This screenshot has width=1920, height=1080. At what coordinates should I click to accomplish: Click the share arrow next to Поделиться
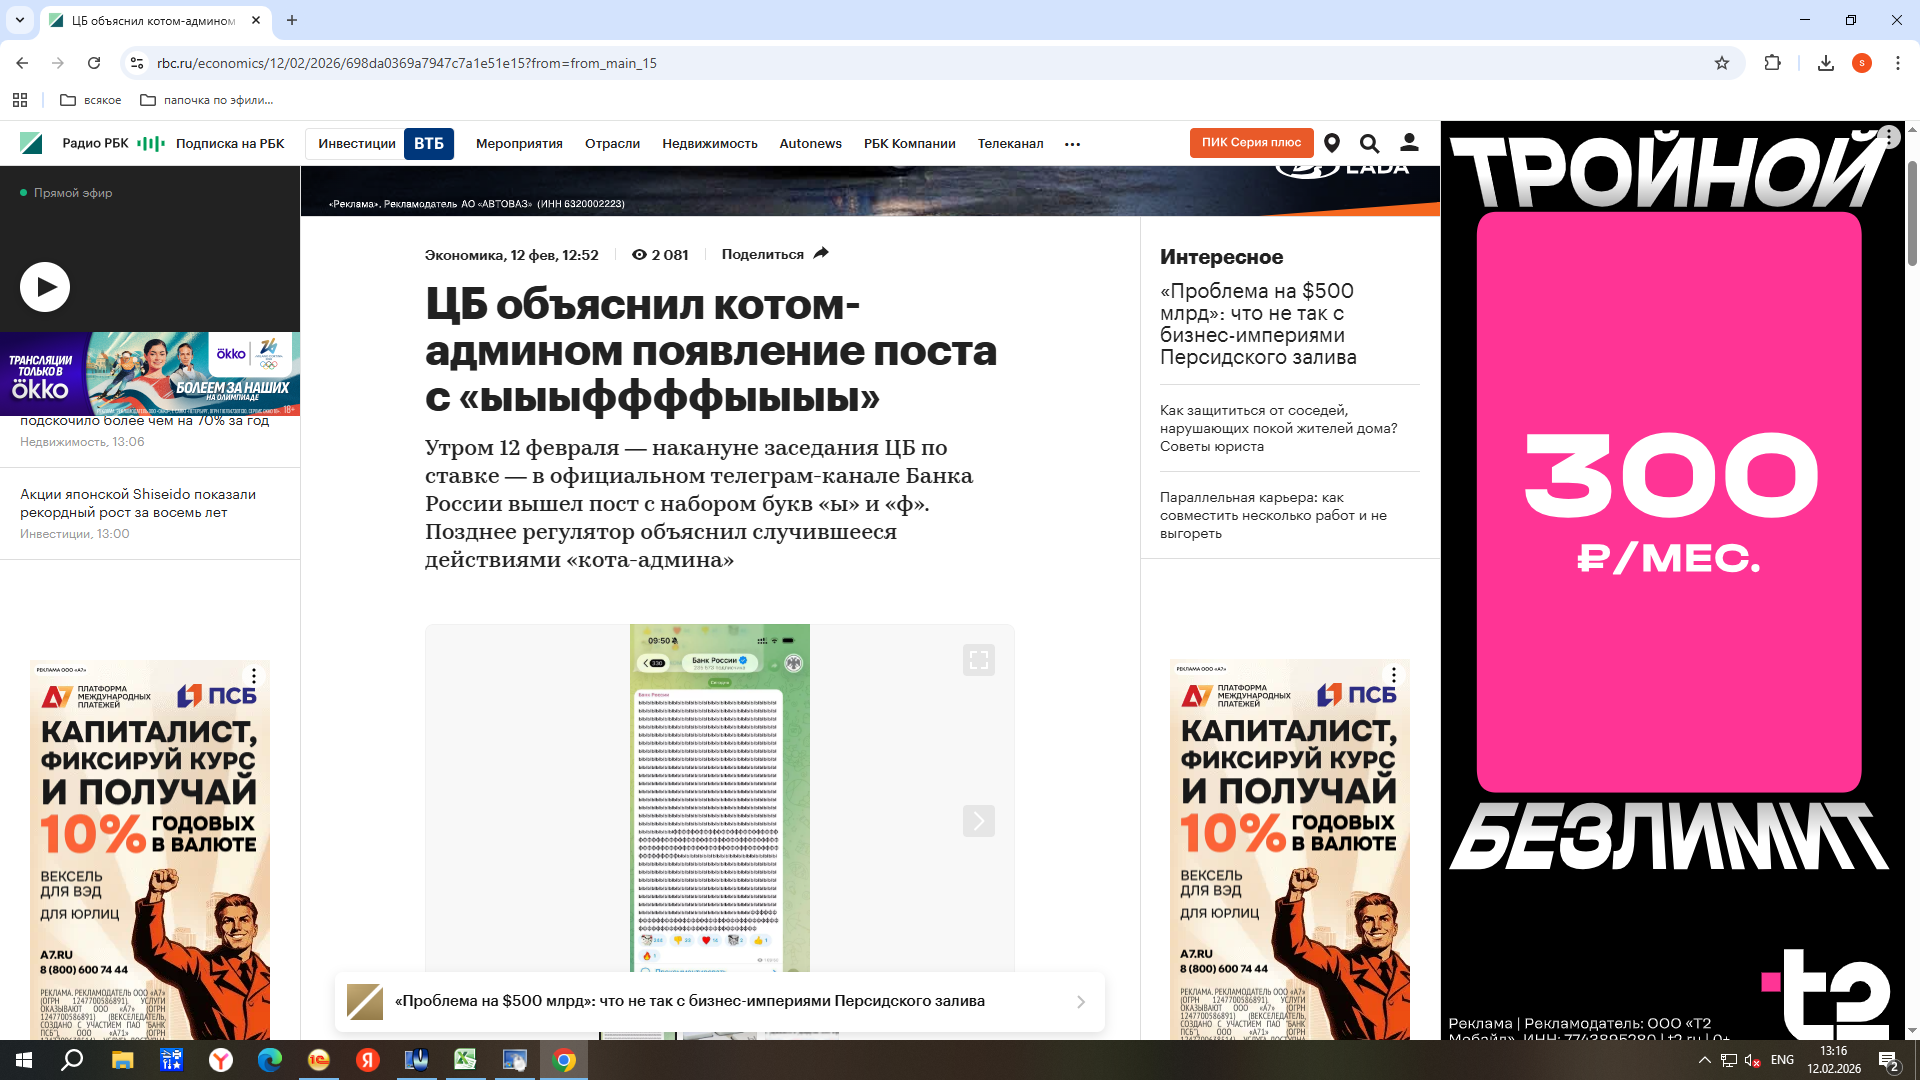click(x=821, y=254)
